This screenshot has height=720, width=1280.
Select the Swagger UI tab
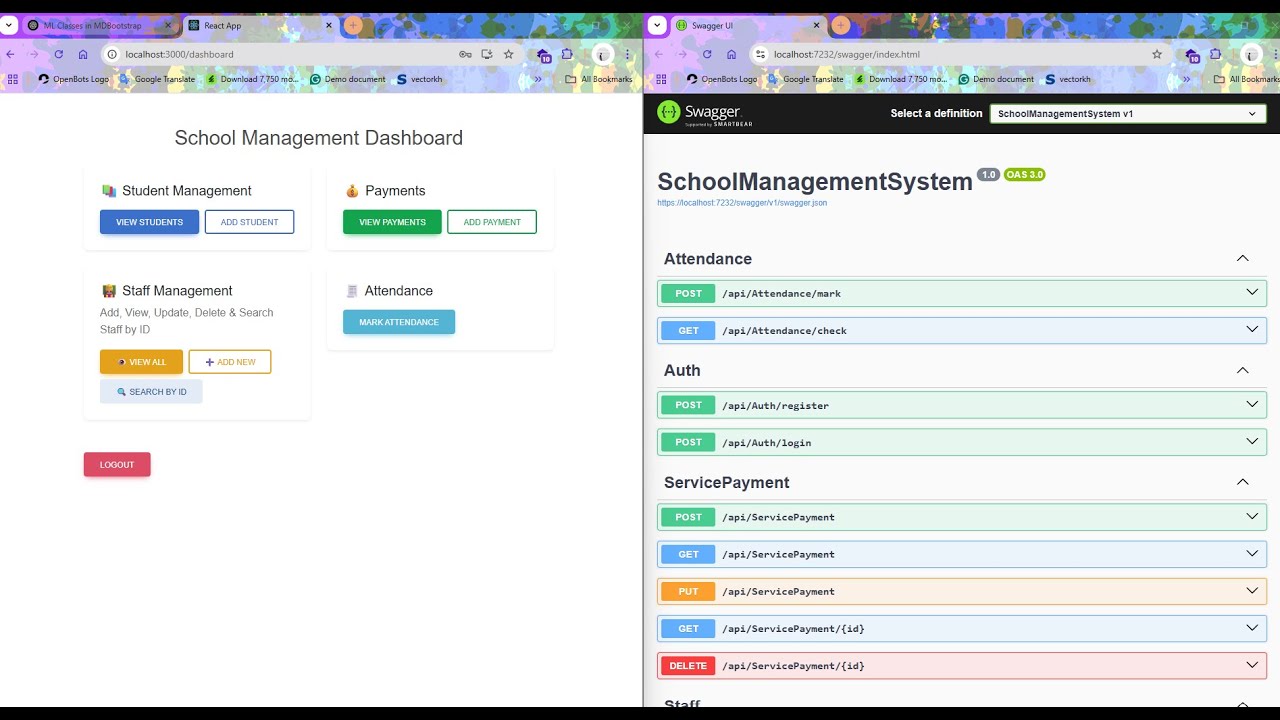pos(749,25)
